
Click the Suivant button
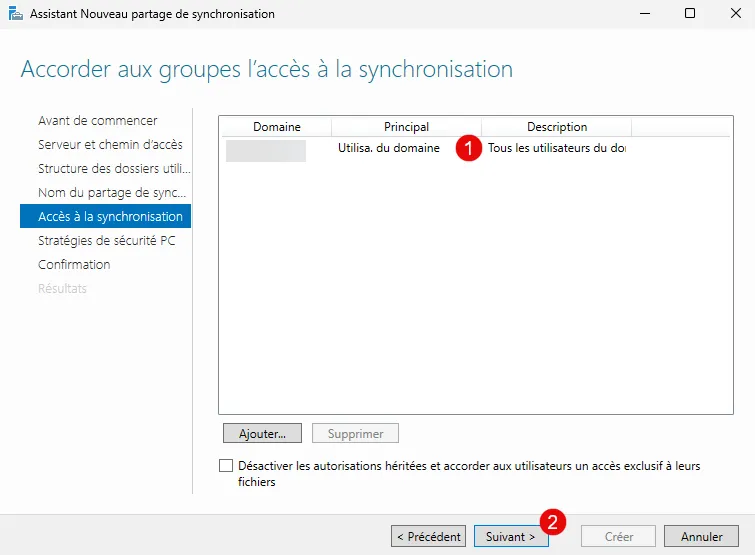510,536
